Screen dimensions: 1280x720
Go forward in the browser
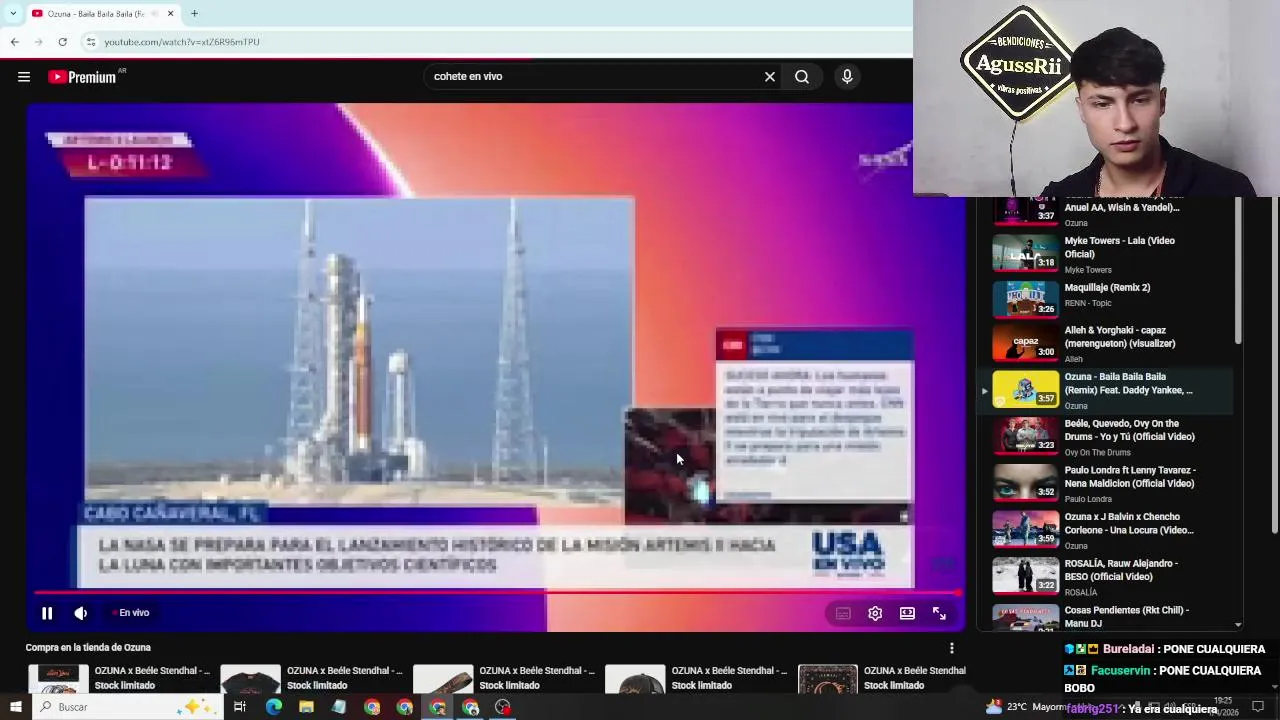(x=39, y=42)
